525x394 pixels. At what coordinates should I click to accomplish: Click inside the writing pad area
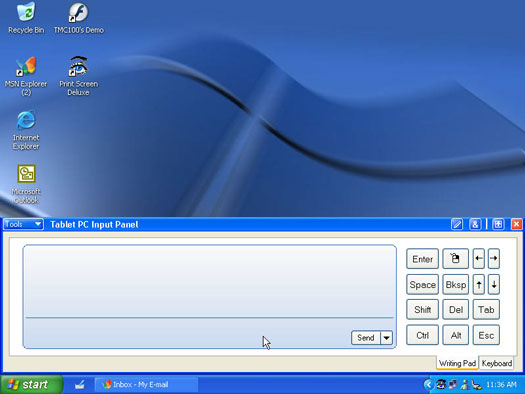point(210,281)
